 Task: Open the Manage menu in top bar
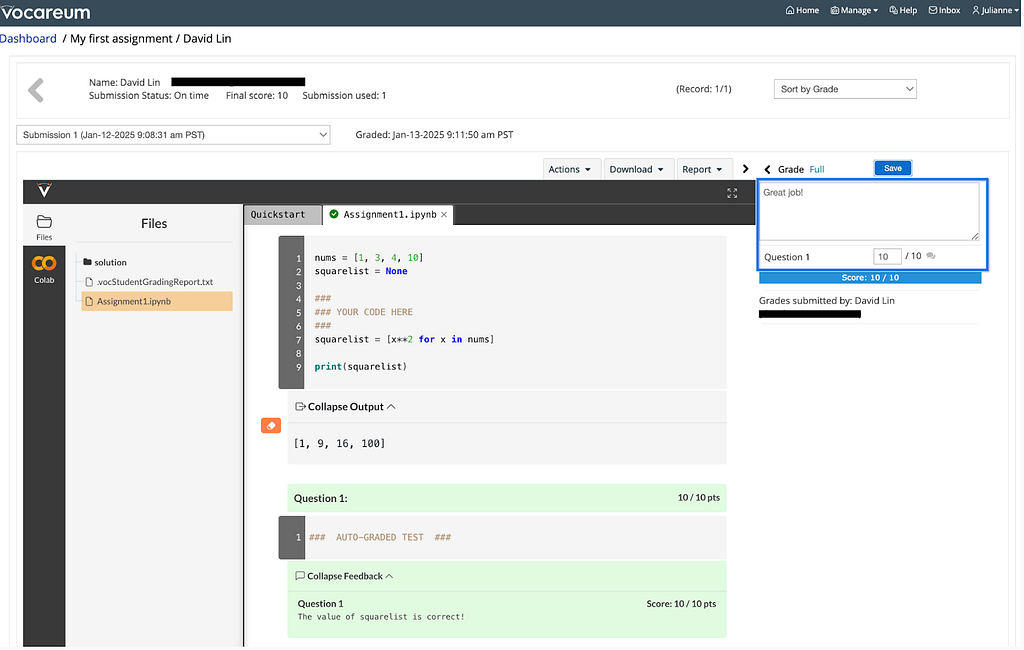pyautogui.click(x=854, y=10)
